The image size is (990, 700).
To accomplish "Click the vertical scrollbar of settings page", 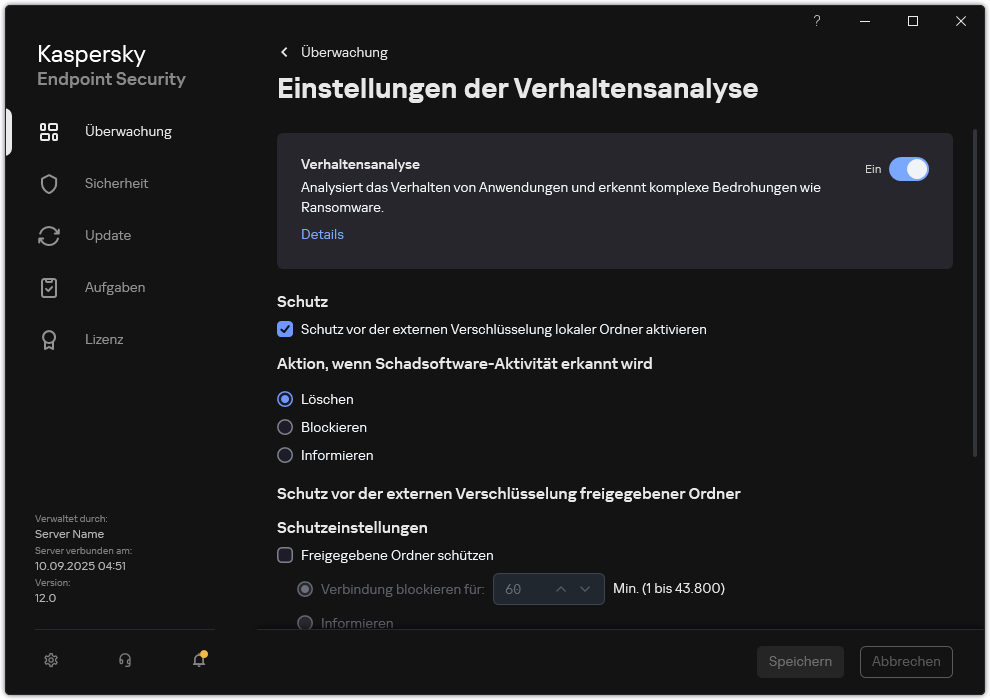I will (x=975, y=290).
